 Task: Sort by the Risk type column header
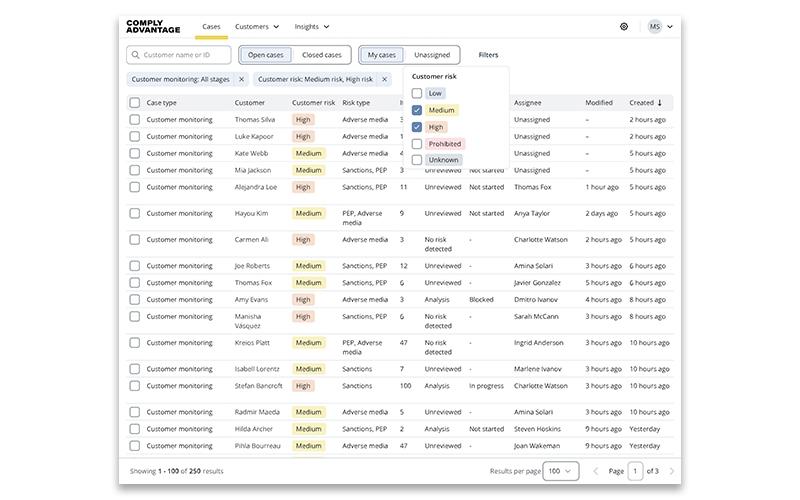(x=356, y=103)
